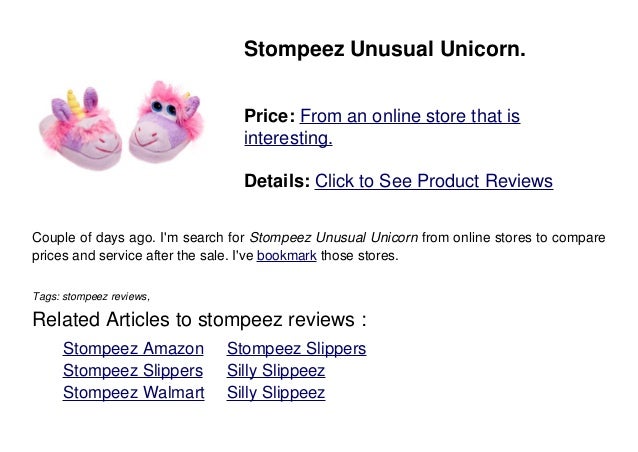This screenshot has width=638, height=452.
Task: Open Silly Slippeez link beside Stompeez Walmart
Action: click(x=276, y=392)
